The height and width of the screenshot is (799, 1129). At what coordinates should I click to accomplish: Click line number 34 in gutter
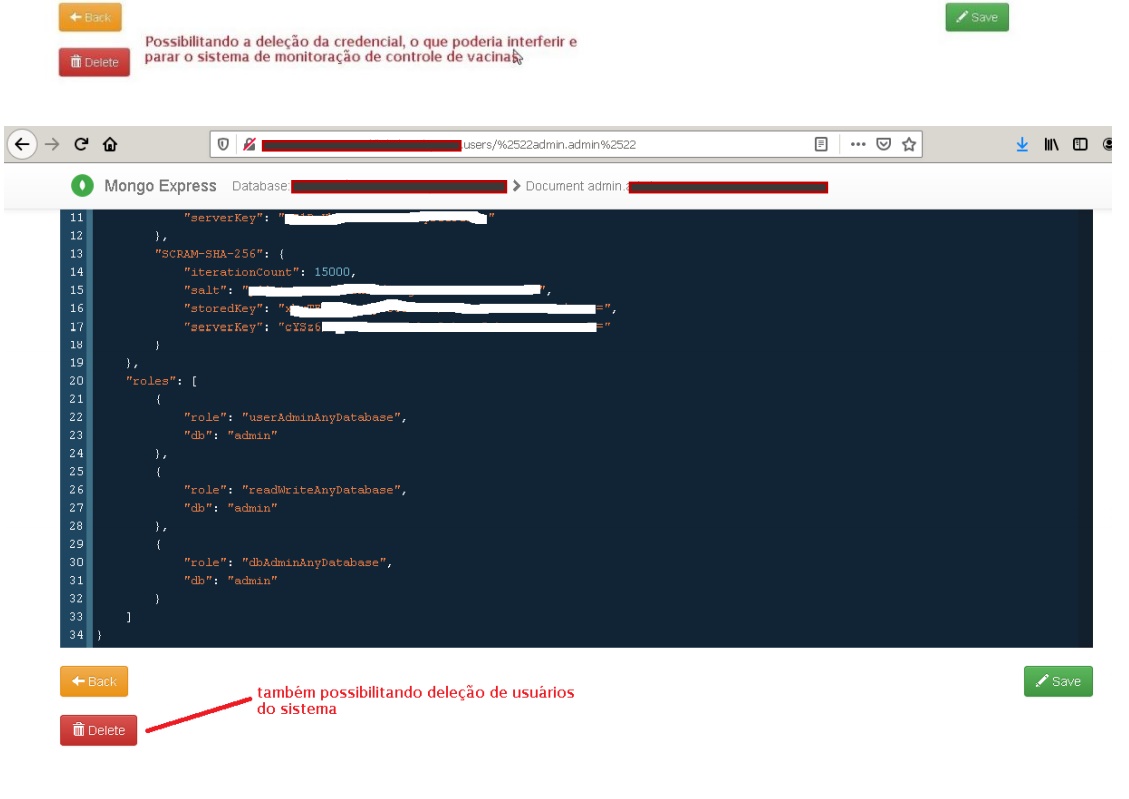point(76,635)
